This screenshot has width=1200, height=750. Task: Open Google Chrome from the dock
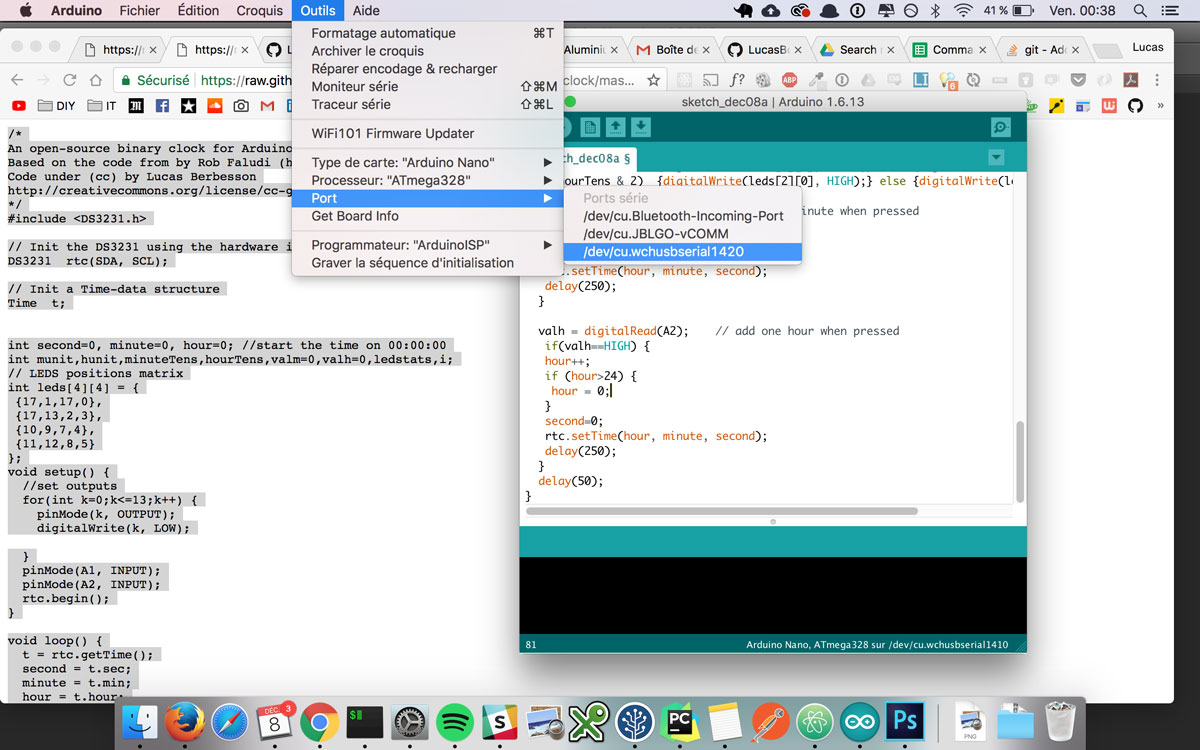click(x=319, y=721)
